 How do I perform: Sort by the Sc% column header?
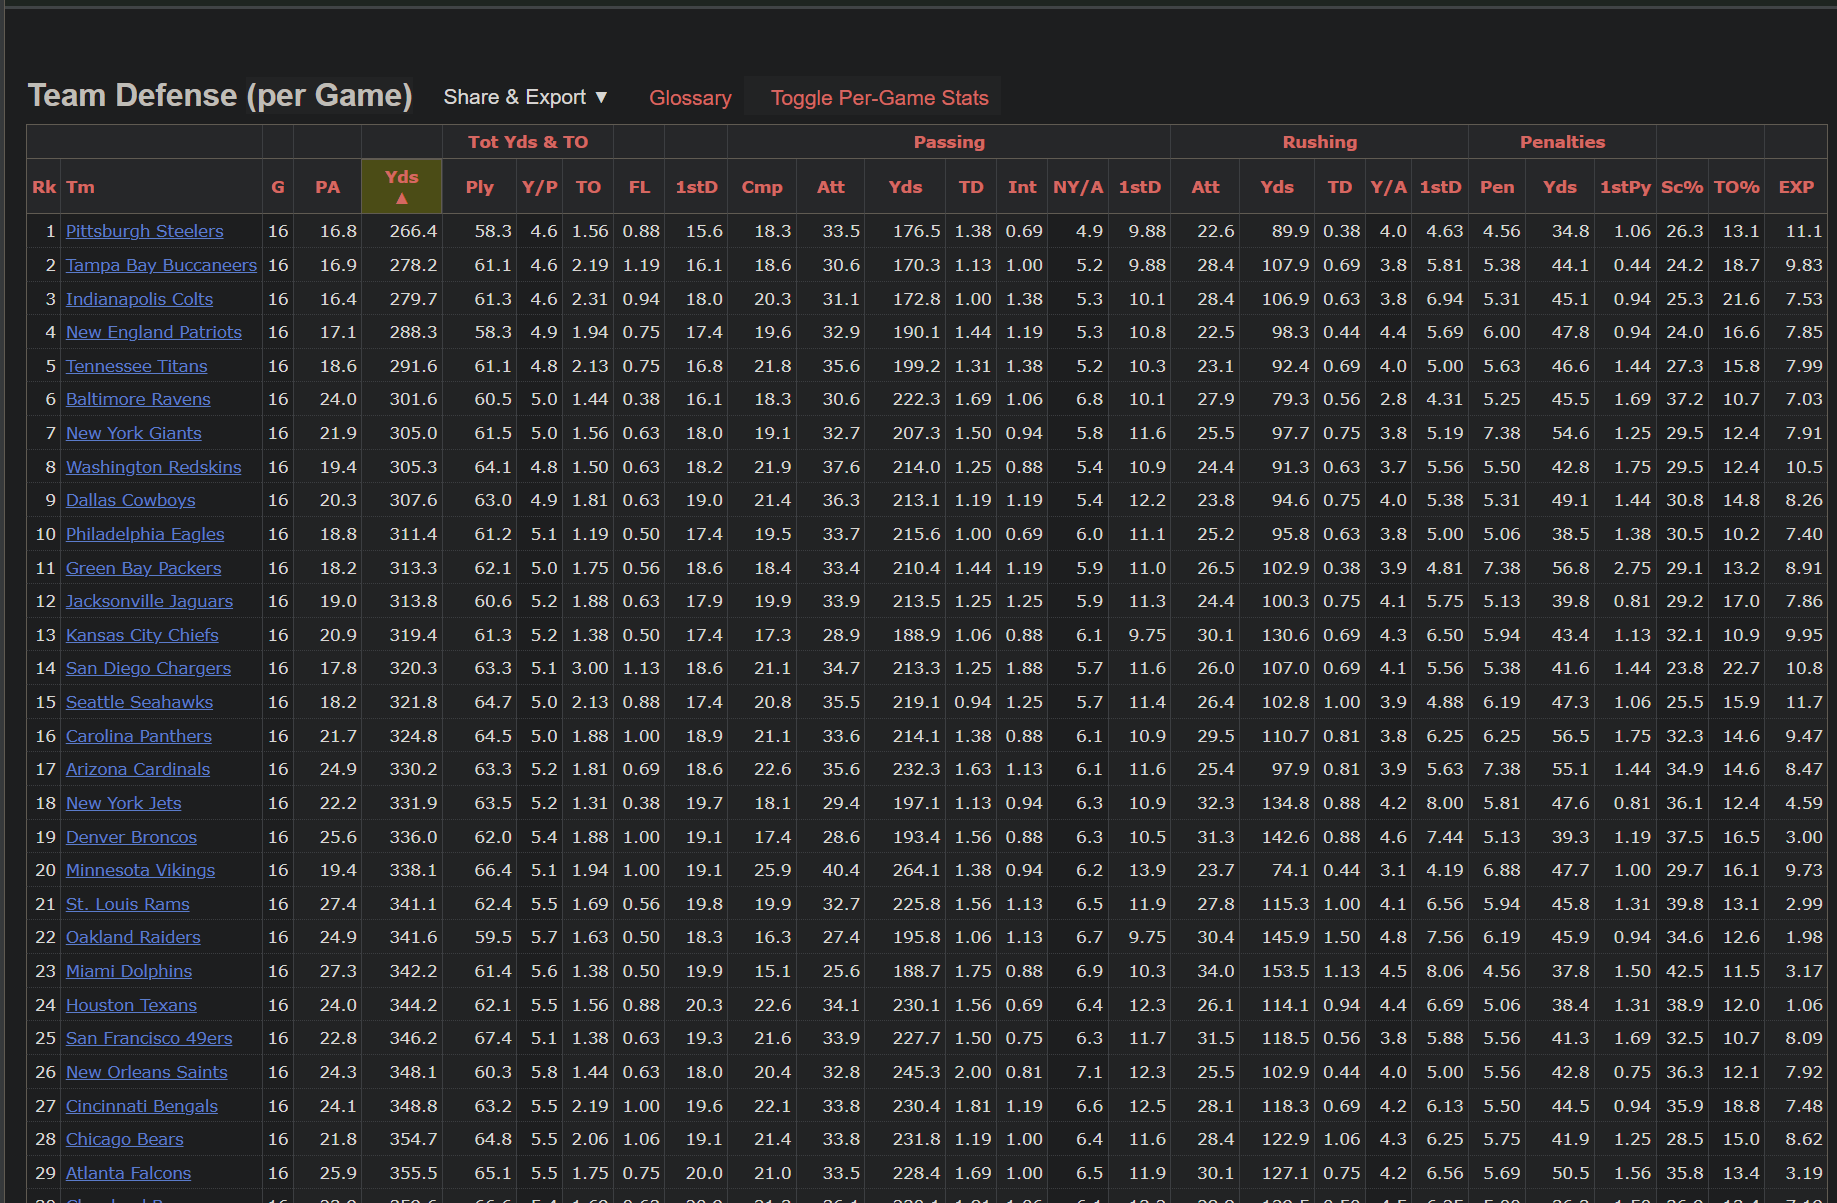1682,187
